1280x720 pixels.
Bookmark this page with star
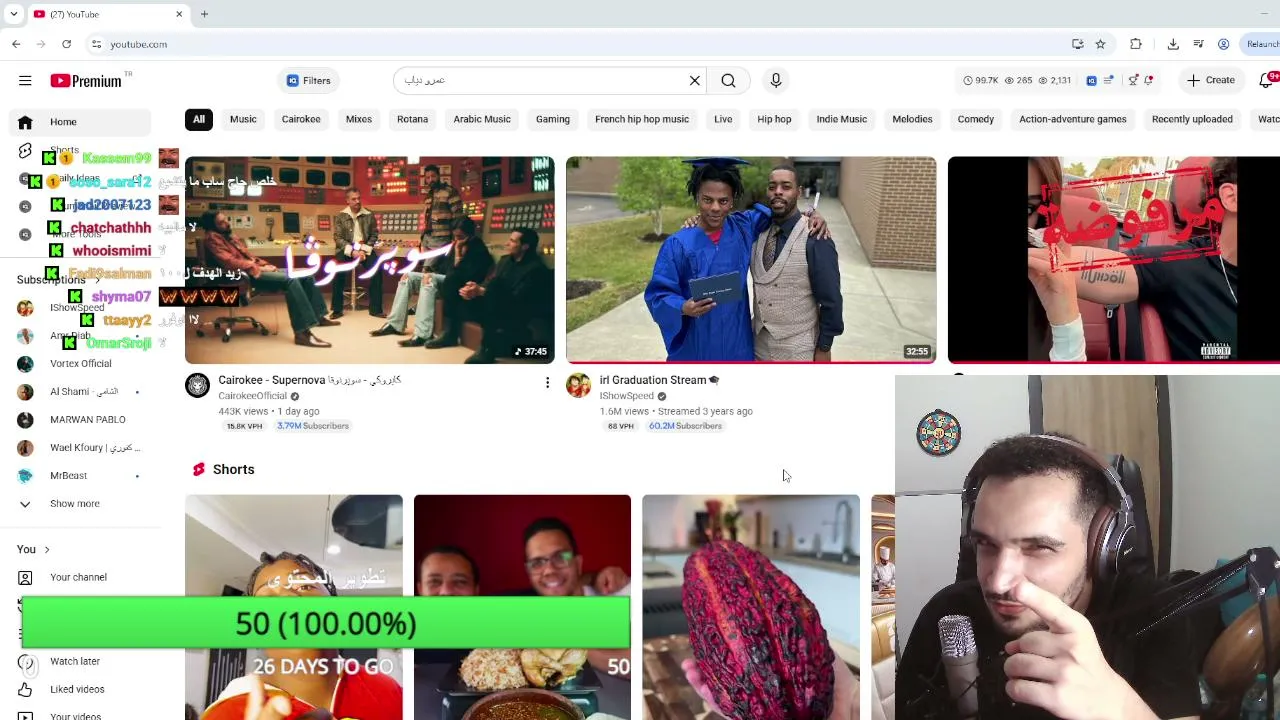[x=1100, y=44]
